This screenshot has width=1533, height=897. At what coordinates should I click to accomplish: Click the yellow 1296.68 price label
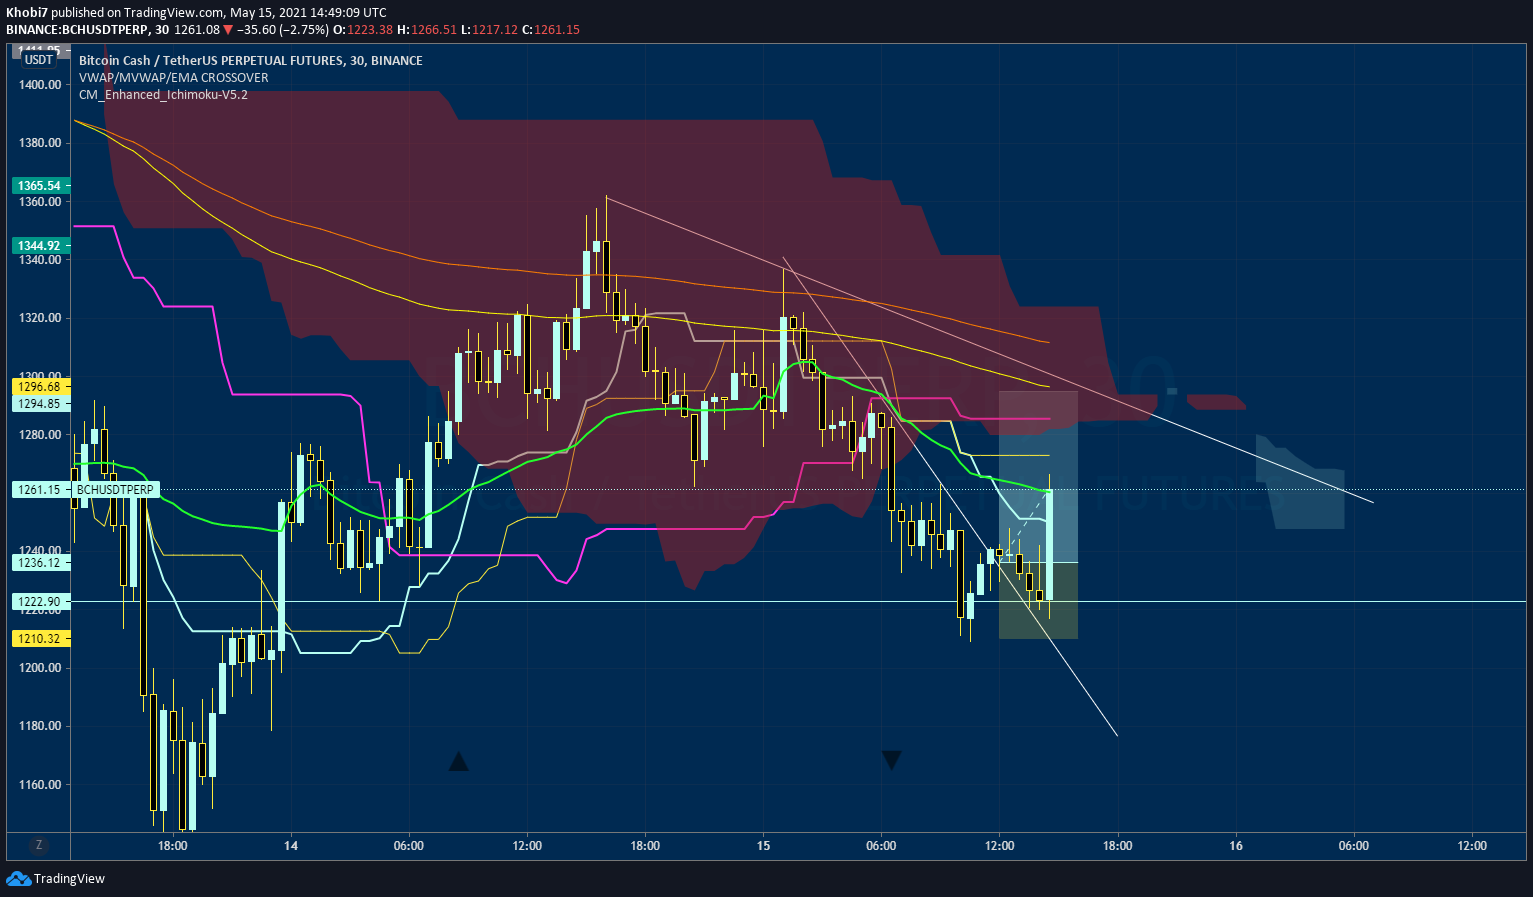pos(39,387)
